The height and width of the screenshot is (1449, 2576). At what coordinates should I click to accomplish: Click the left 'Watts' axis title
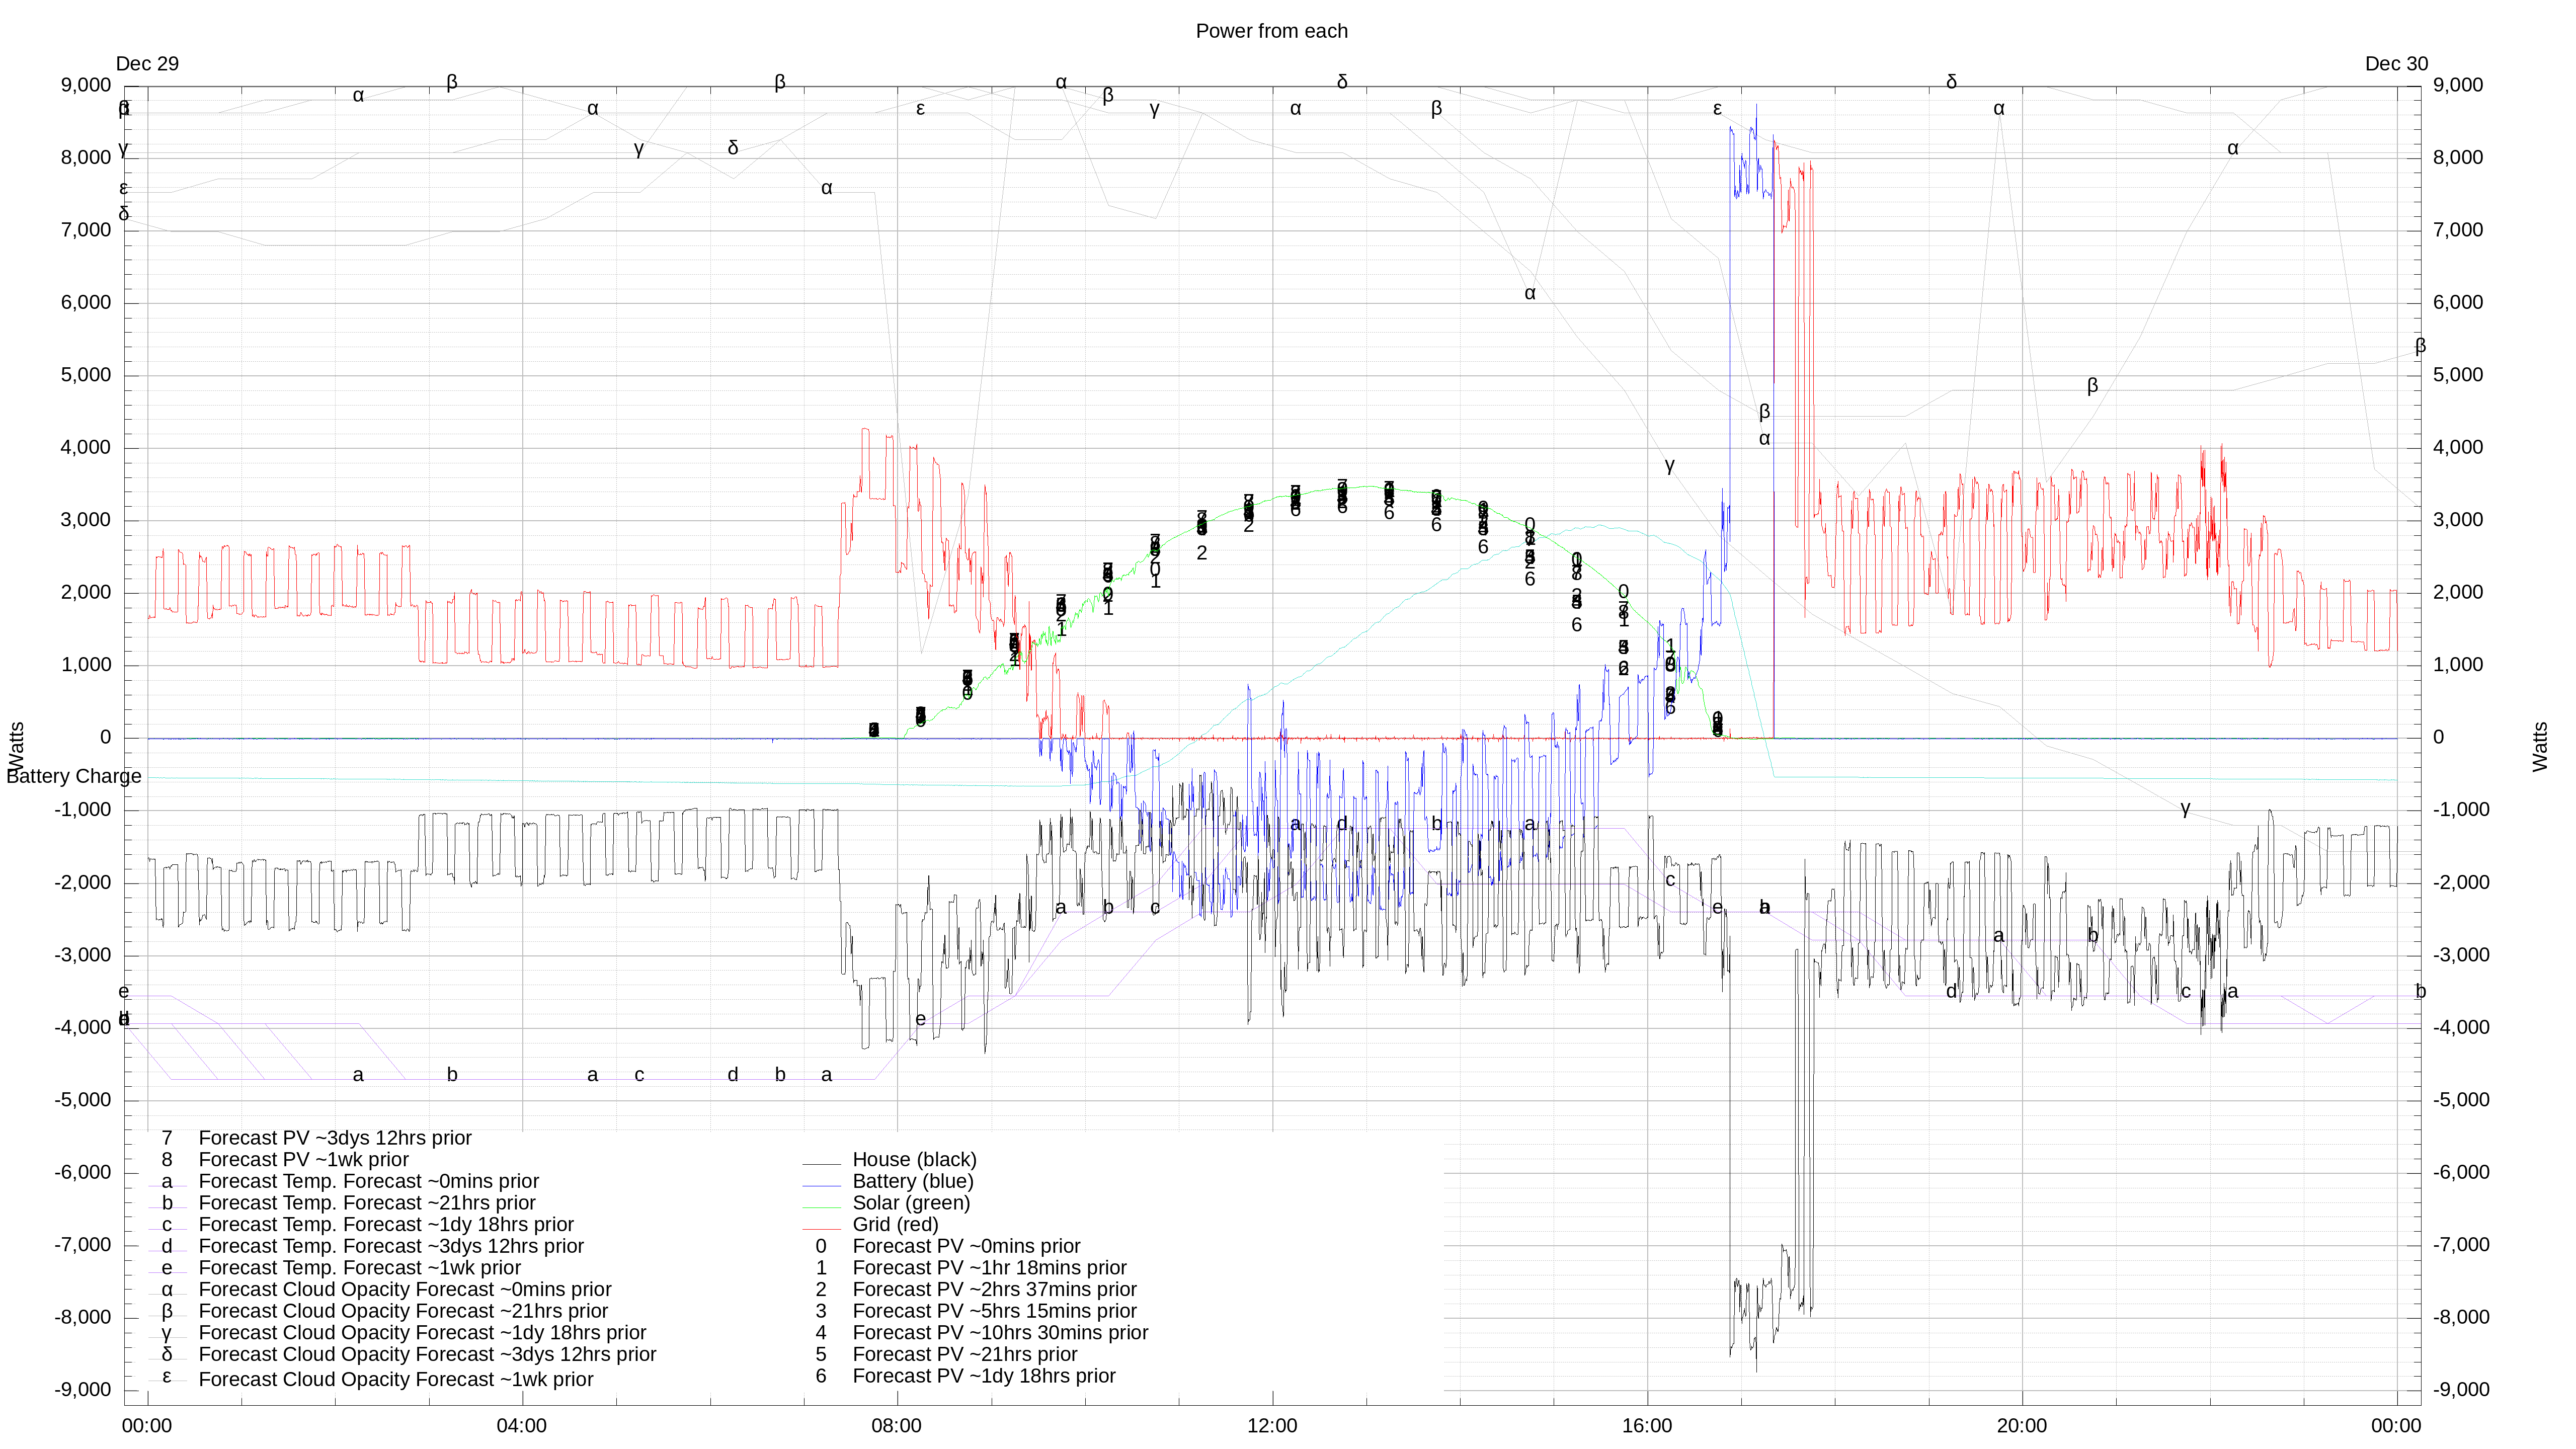16,747
